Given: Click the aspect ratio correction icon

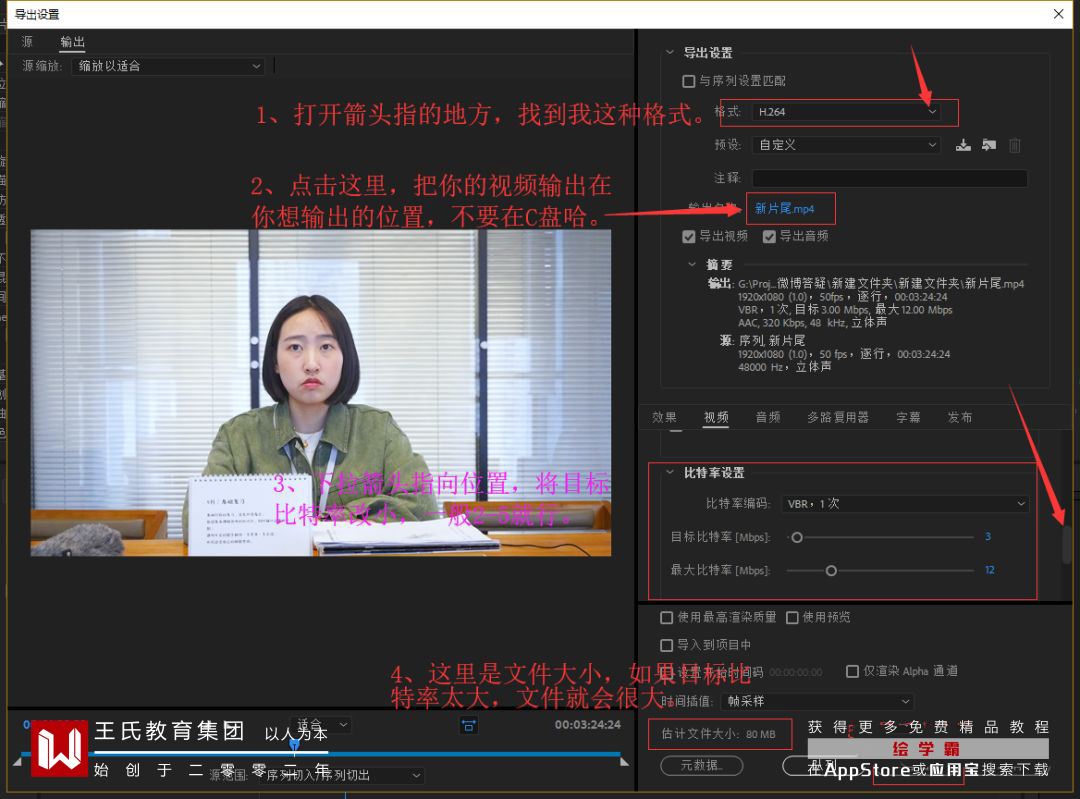Looking at the screenshot, I should pyautogui.click(x=468, y=725).
